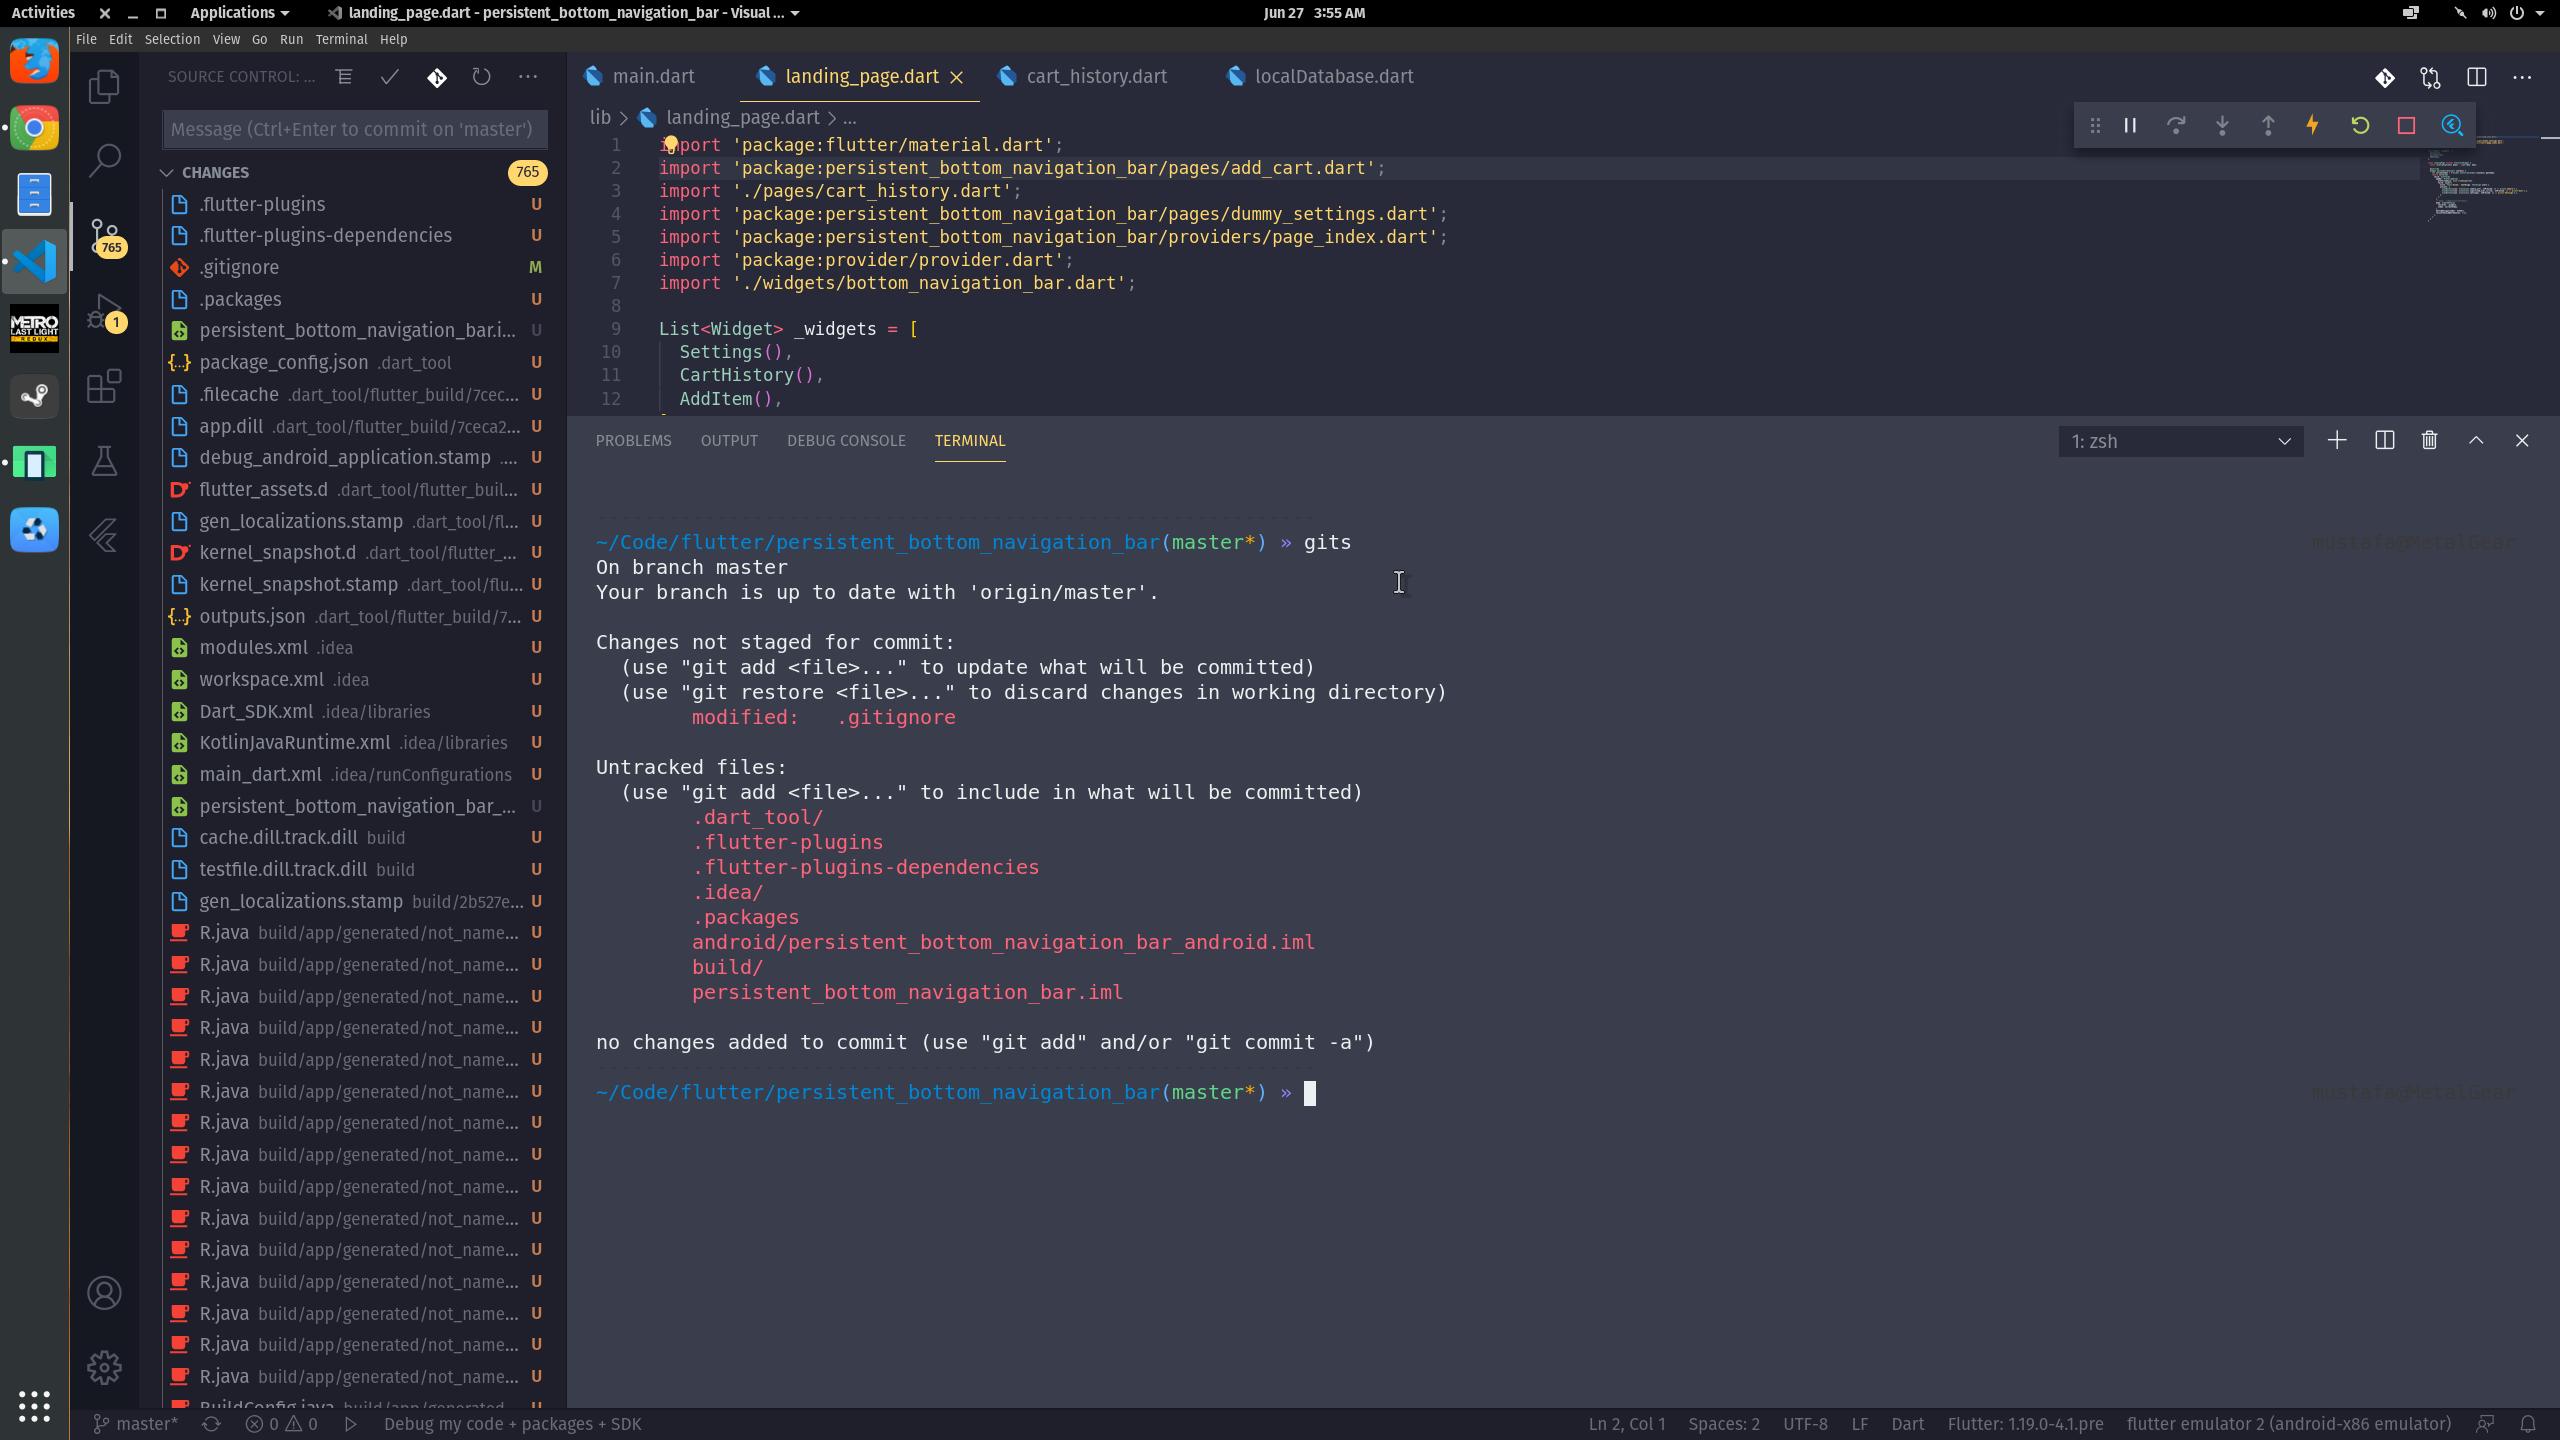Stop debugging with the red square

tap(2406, 125)
